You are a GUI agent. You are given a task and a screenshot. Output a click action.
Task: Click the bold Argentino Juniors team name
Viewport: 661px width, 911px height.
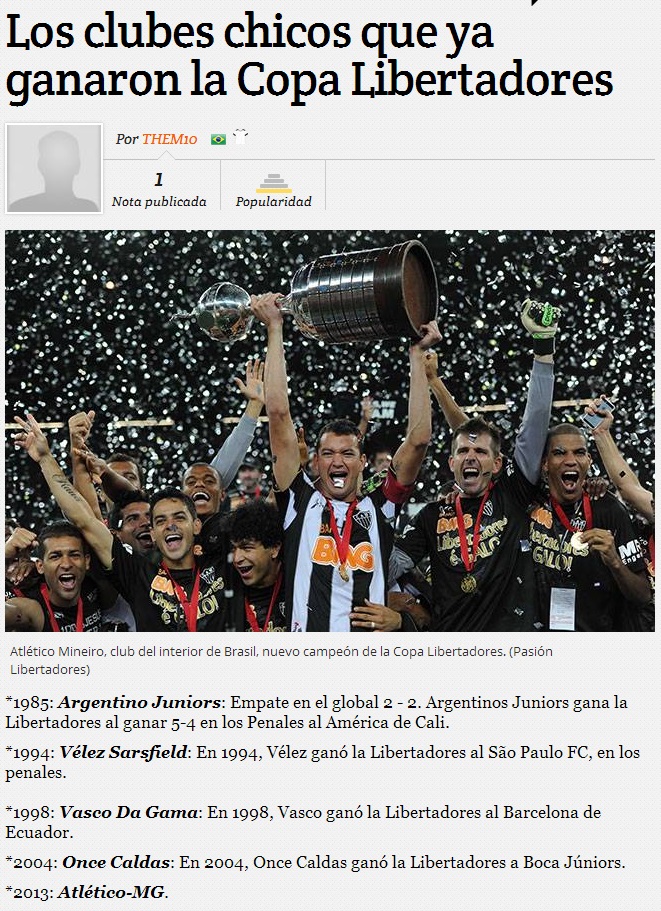coord(139,702)
